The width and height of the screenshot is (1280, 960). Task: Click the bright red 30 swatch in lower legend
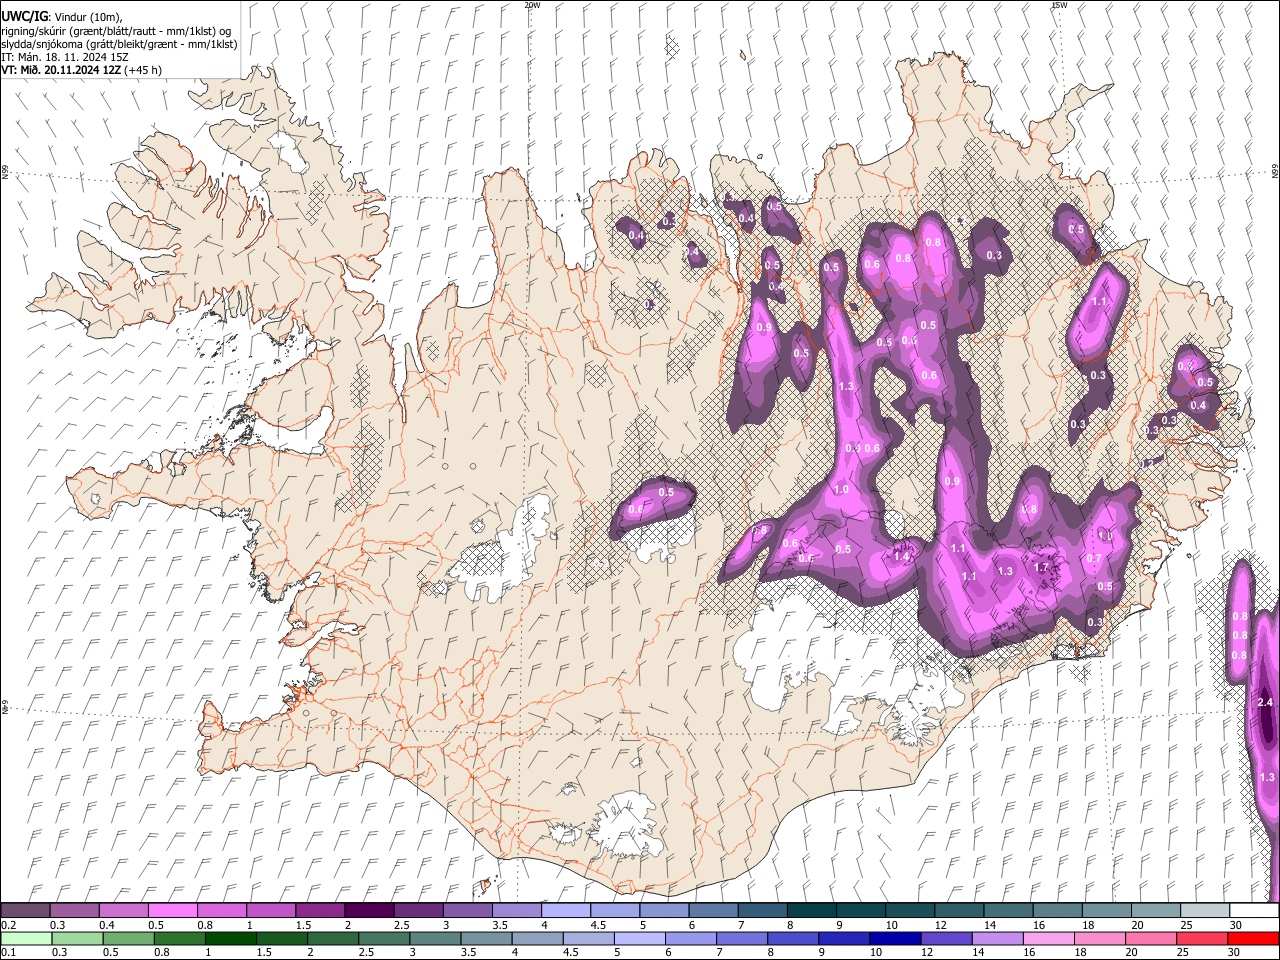click(1253, 938)
